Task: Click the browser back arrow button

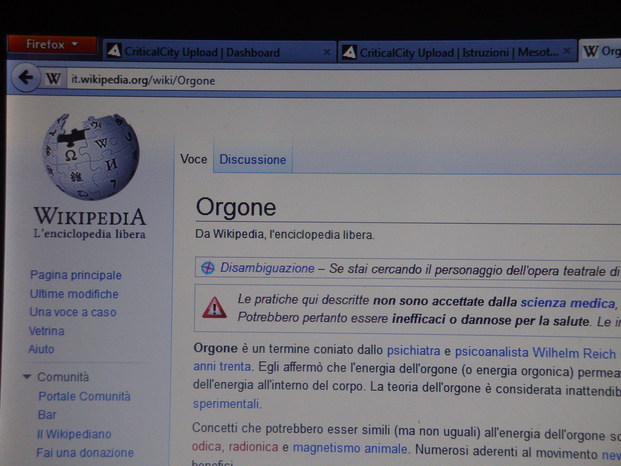Action: click(x=26, y=78)
